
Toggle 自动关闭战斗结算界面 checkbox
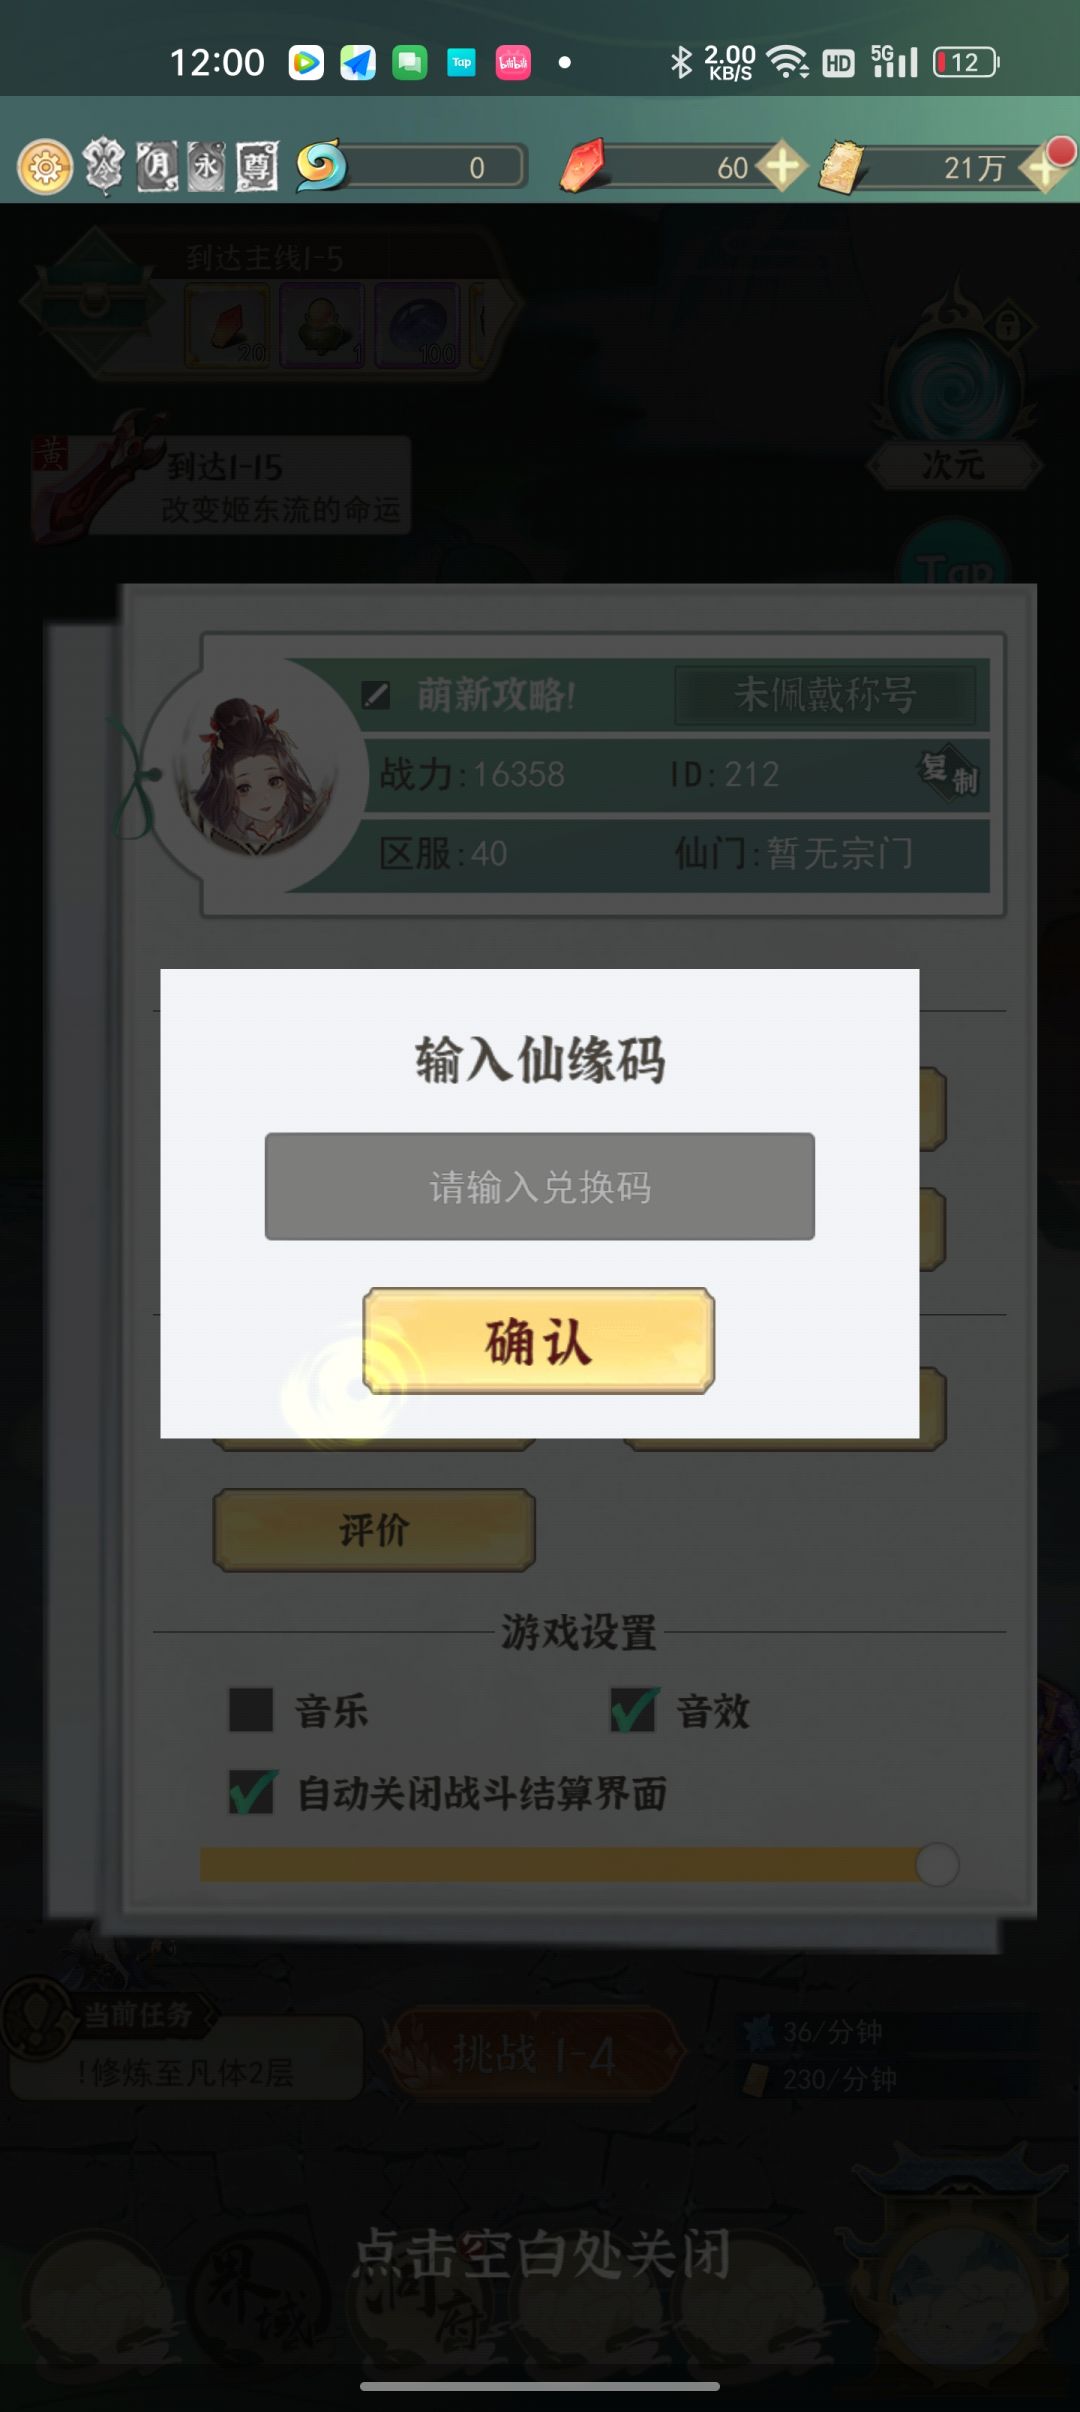[252, 1791]
